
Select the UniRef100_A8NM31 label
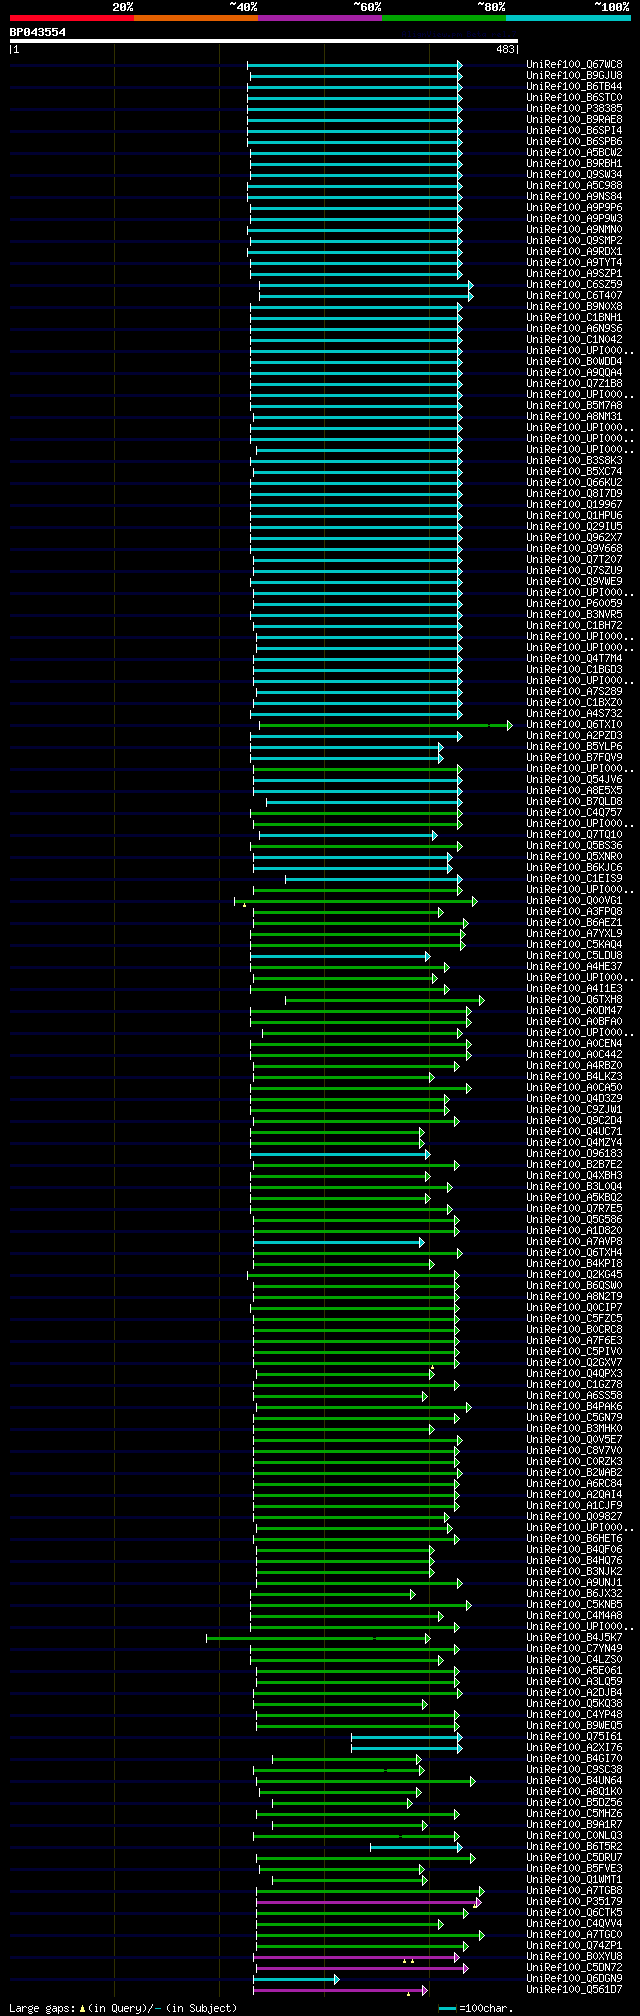pyautogui.click(x=574, y=416)
